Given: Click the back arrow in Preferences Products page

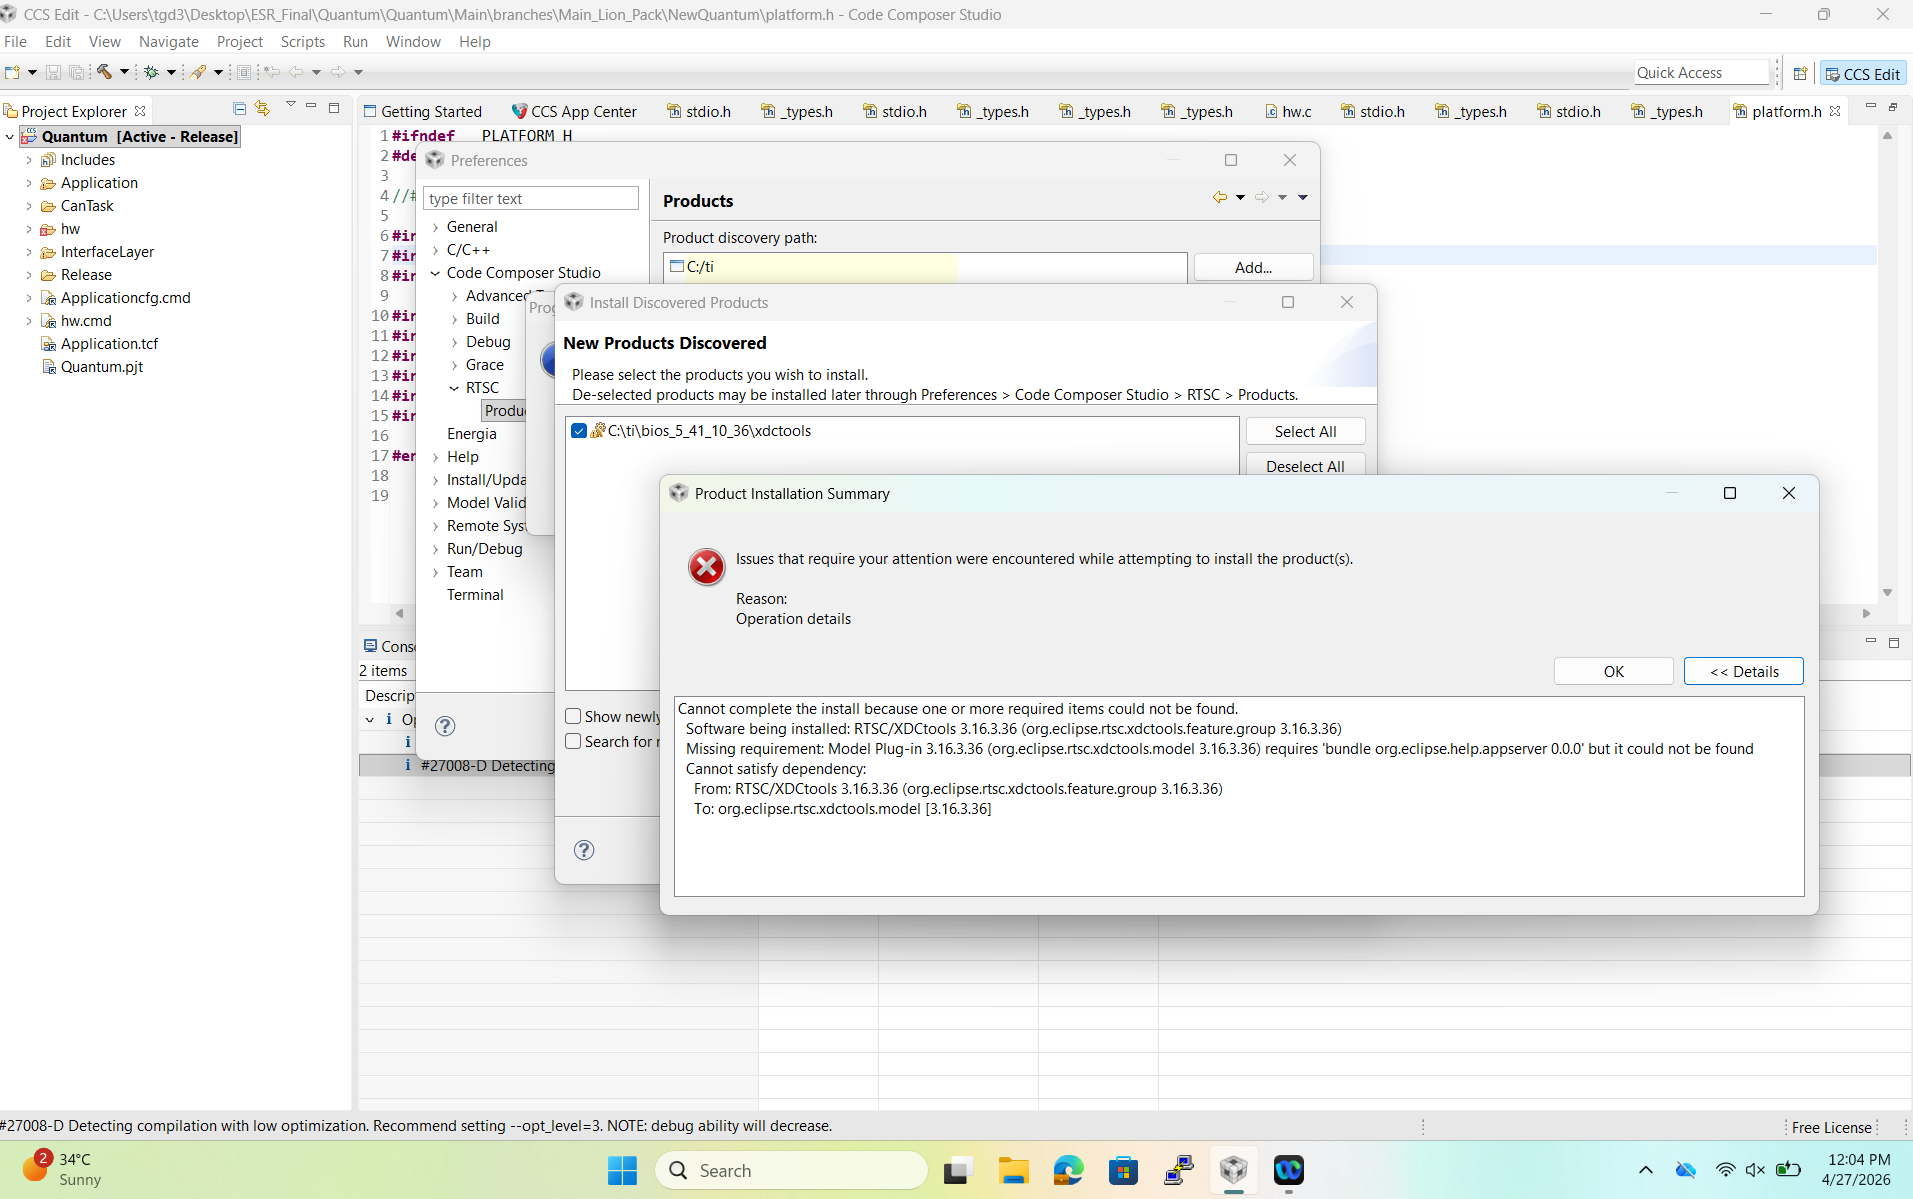Looking at the screenshot, I should (x=1220, y=197).
